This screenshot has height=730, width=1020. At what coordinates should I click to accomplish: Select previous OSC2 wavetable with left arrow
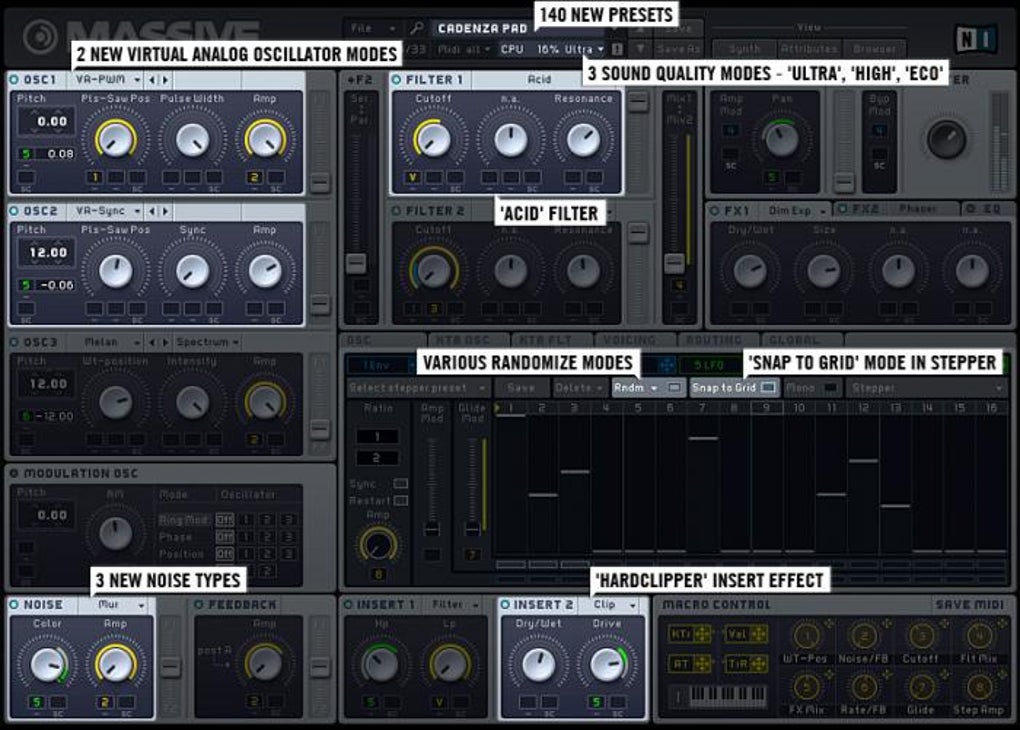(152, 211)
